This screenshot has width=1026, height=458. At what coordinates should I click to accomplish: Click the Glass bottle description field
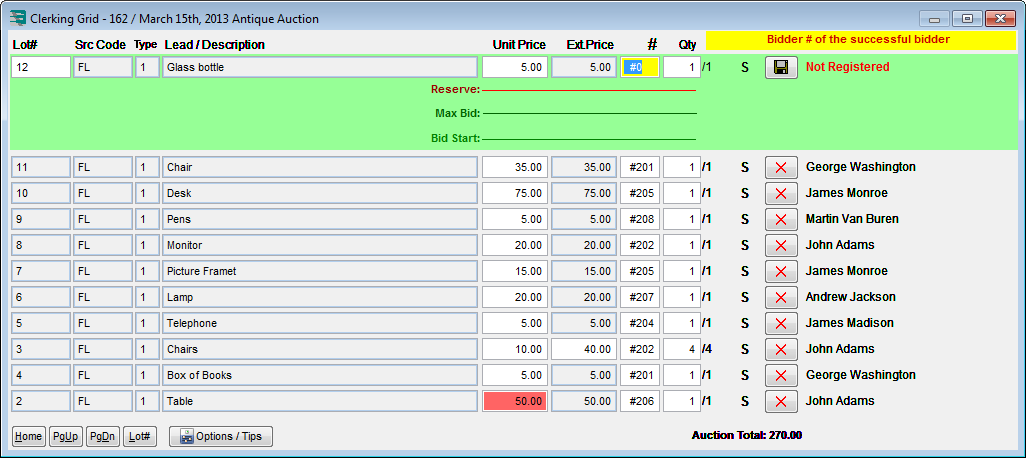(320, 67)
